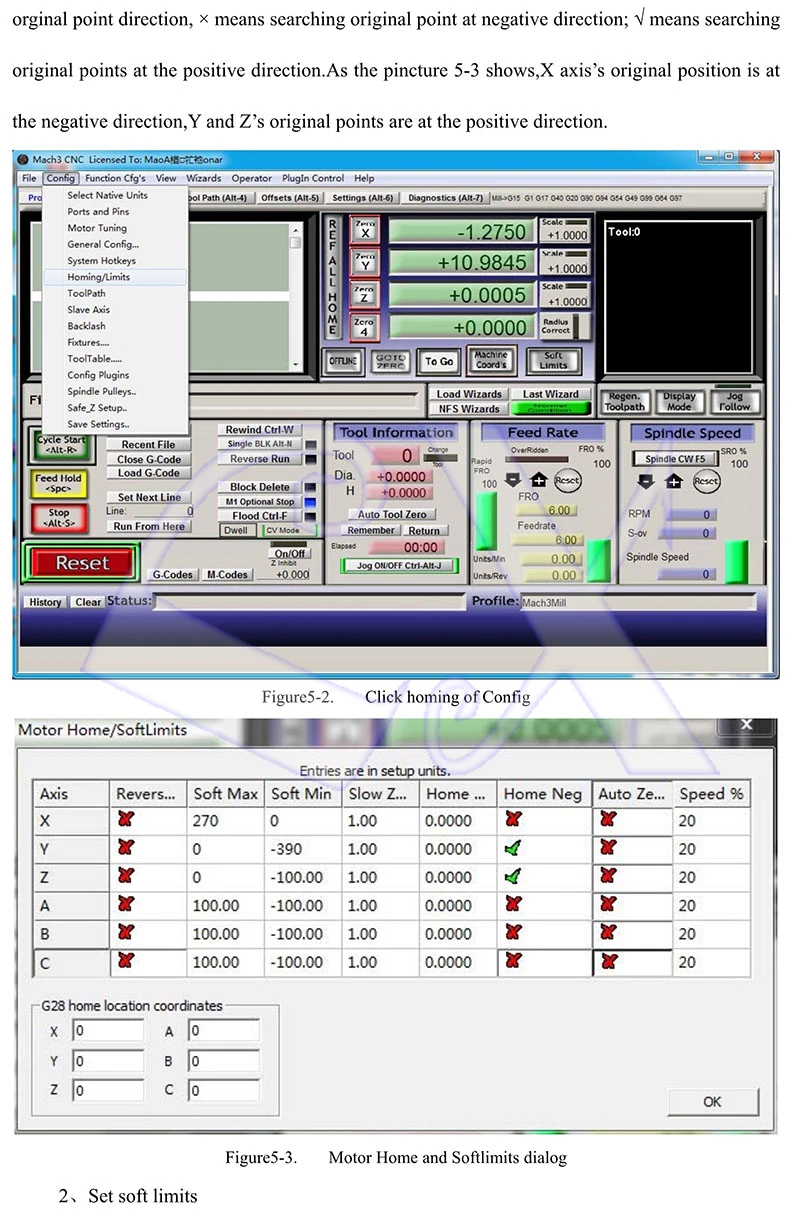
Task: Toggle the OFFLINE button
Action: [343, 361]
